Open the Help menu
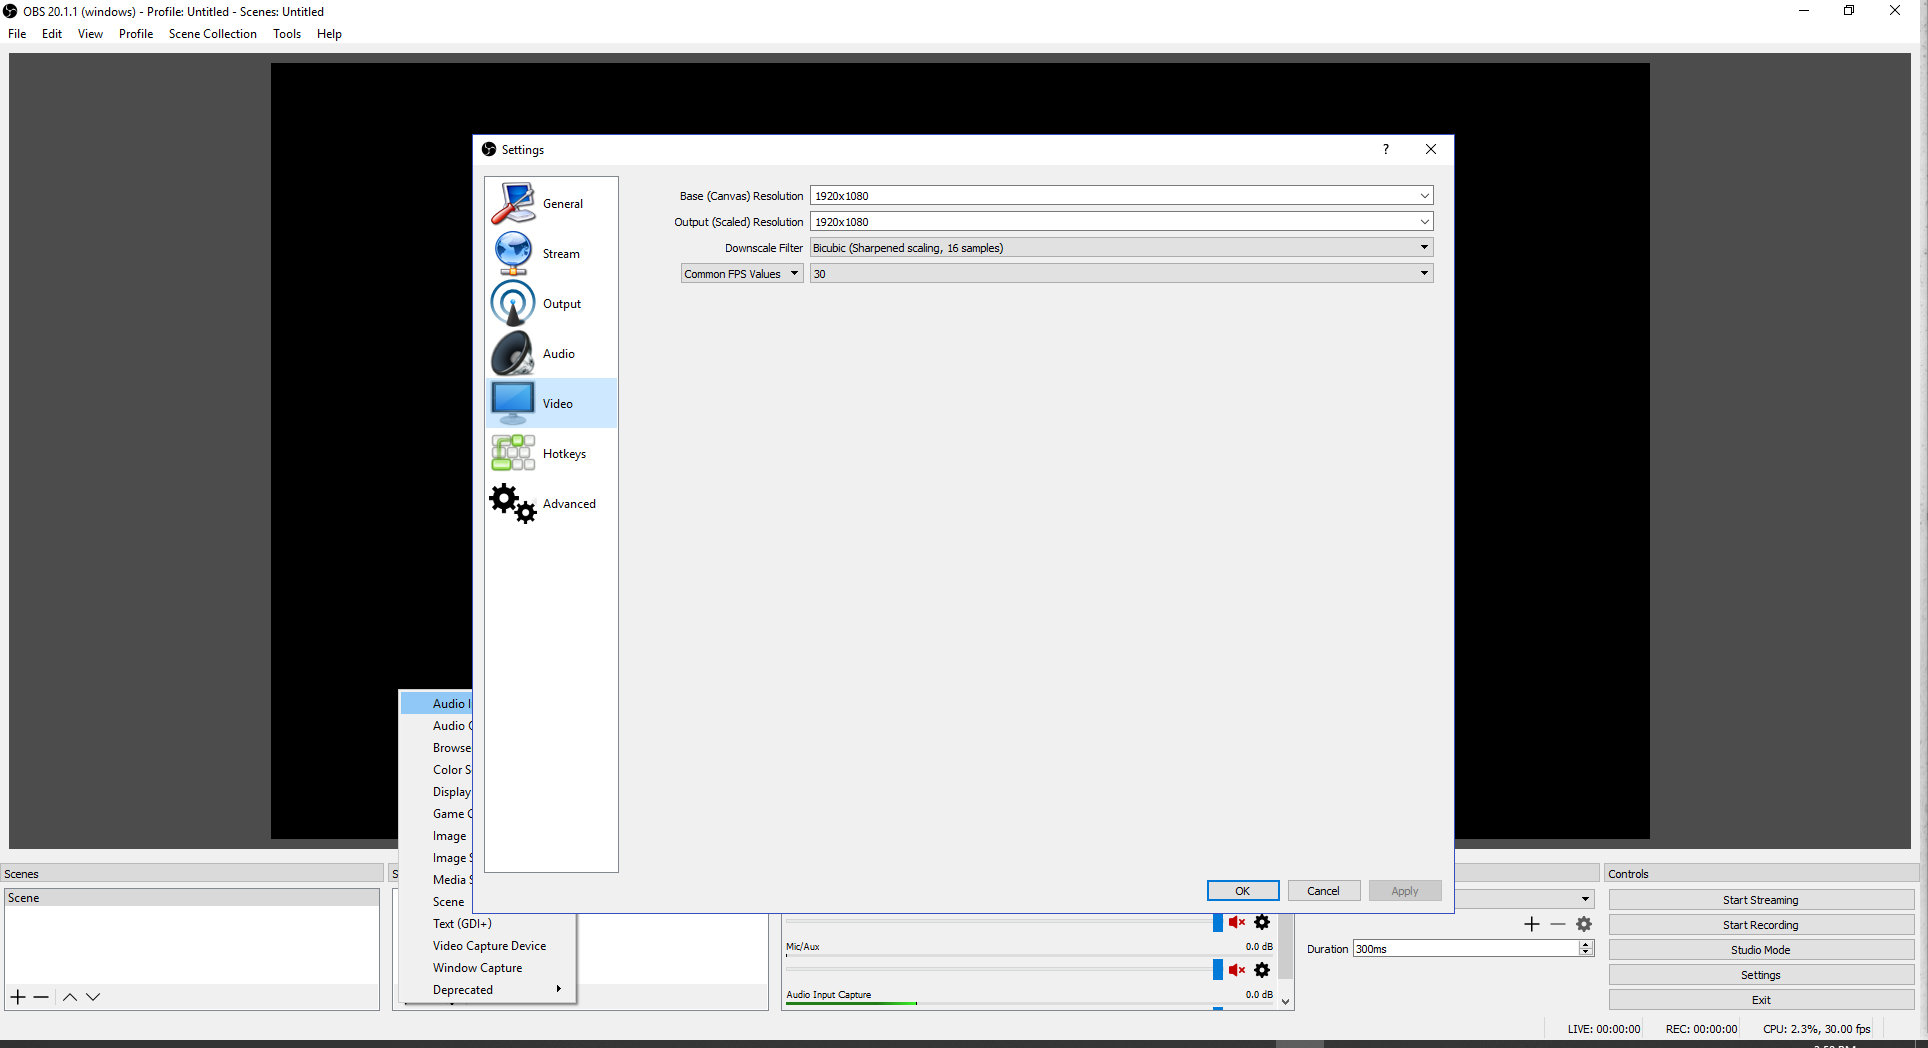The width and height of the screenshot is (1928, 1048). (x=329, y=34)
